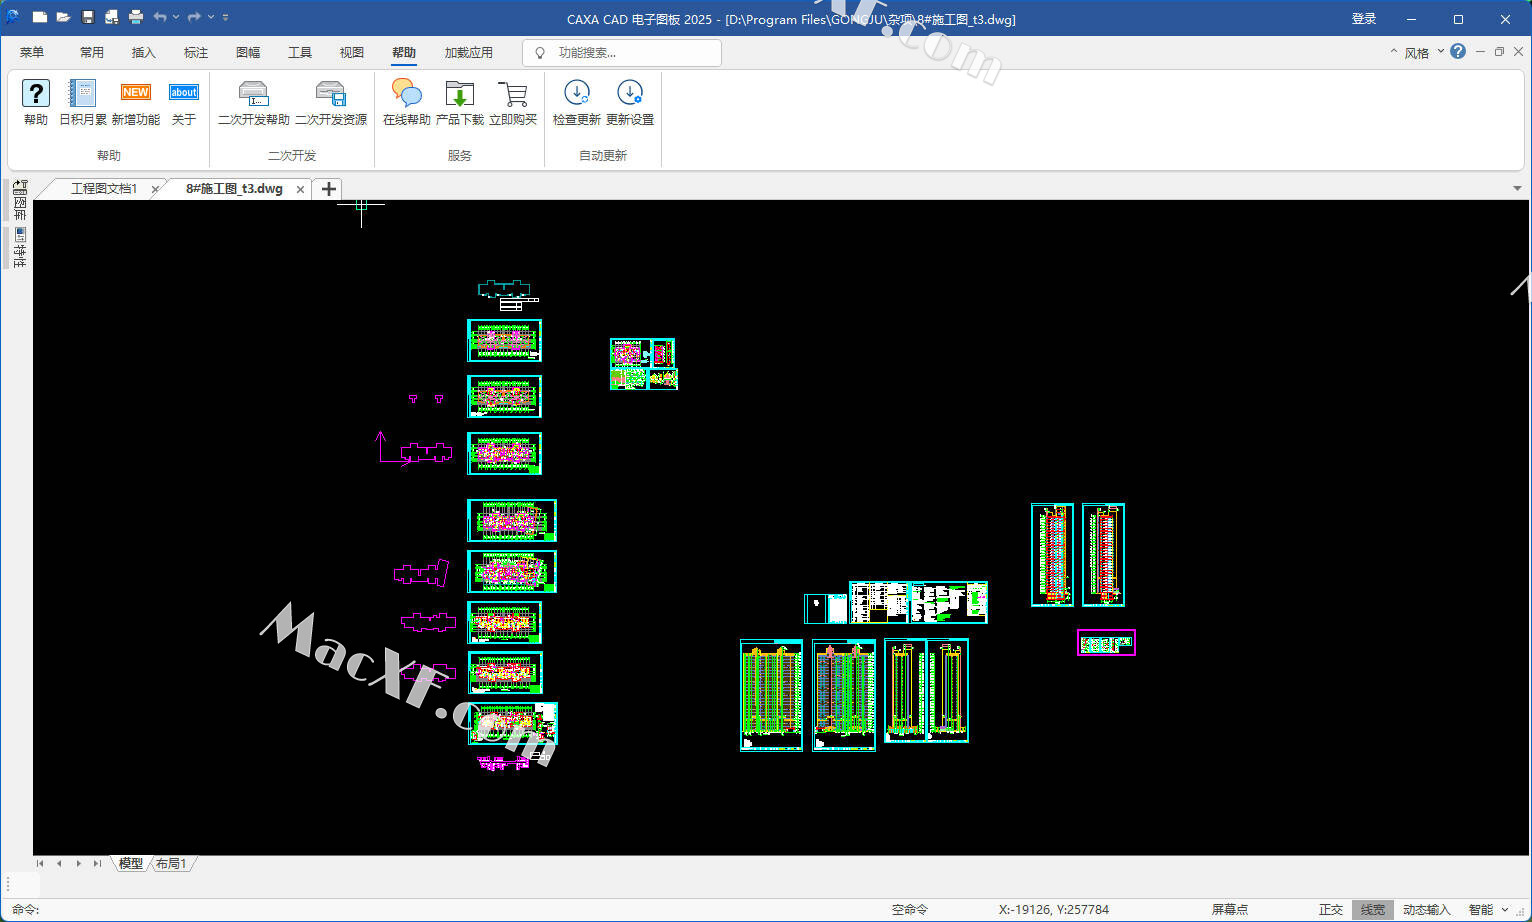
Task: Open the 特性 properties side panel
Action: [x=20, y=247]
